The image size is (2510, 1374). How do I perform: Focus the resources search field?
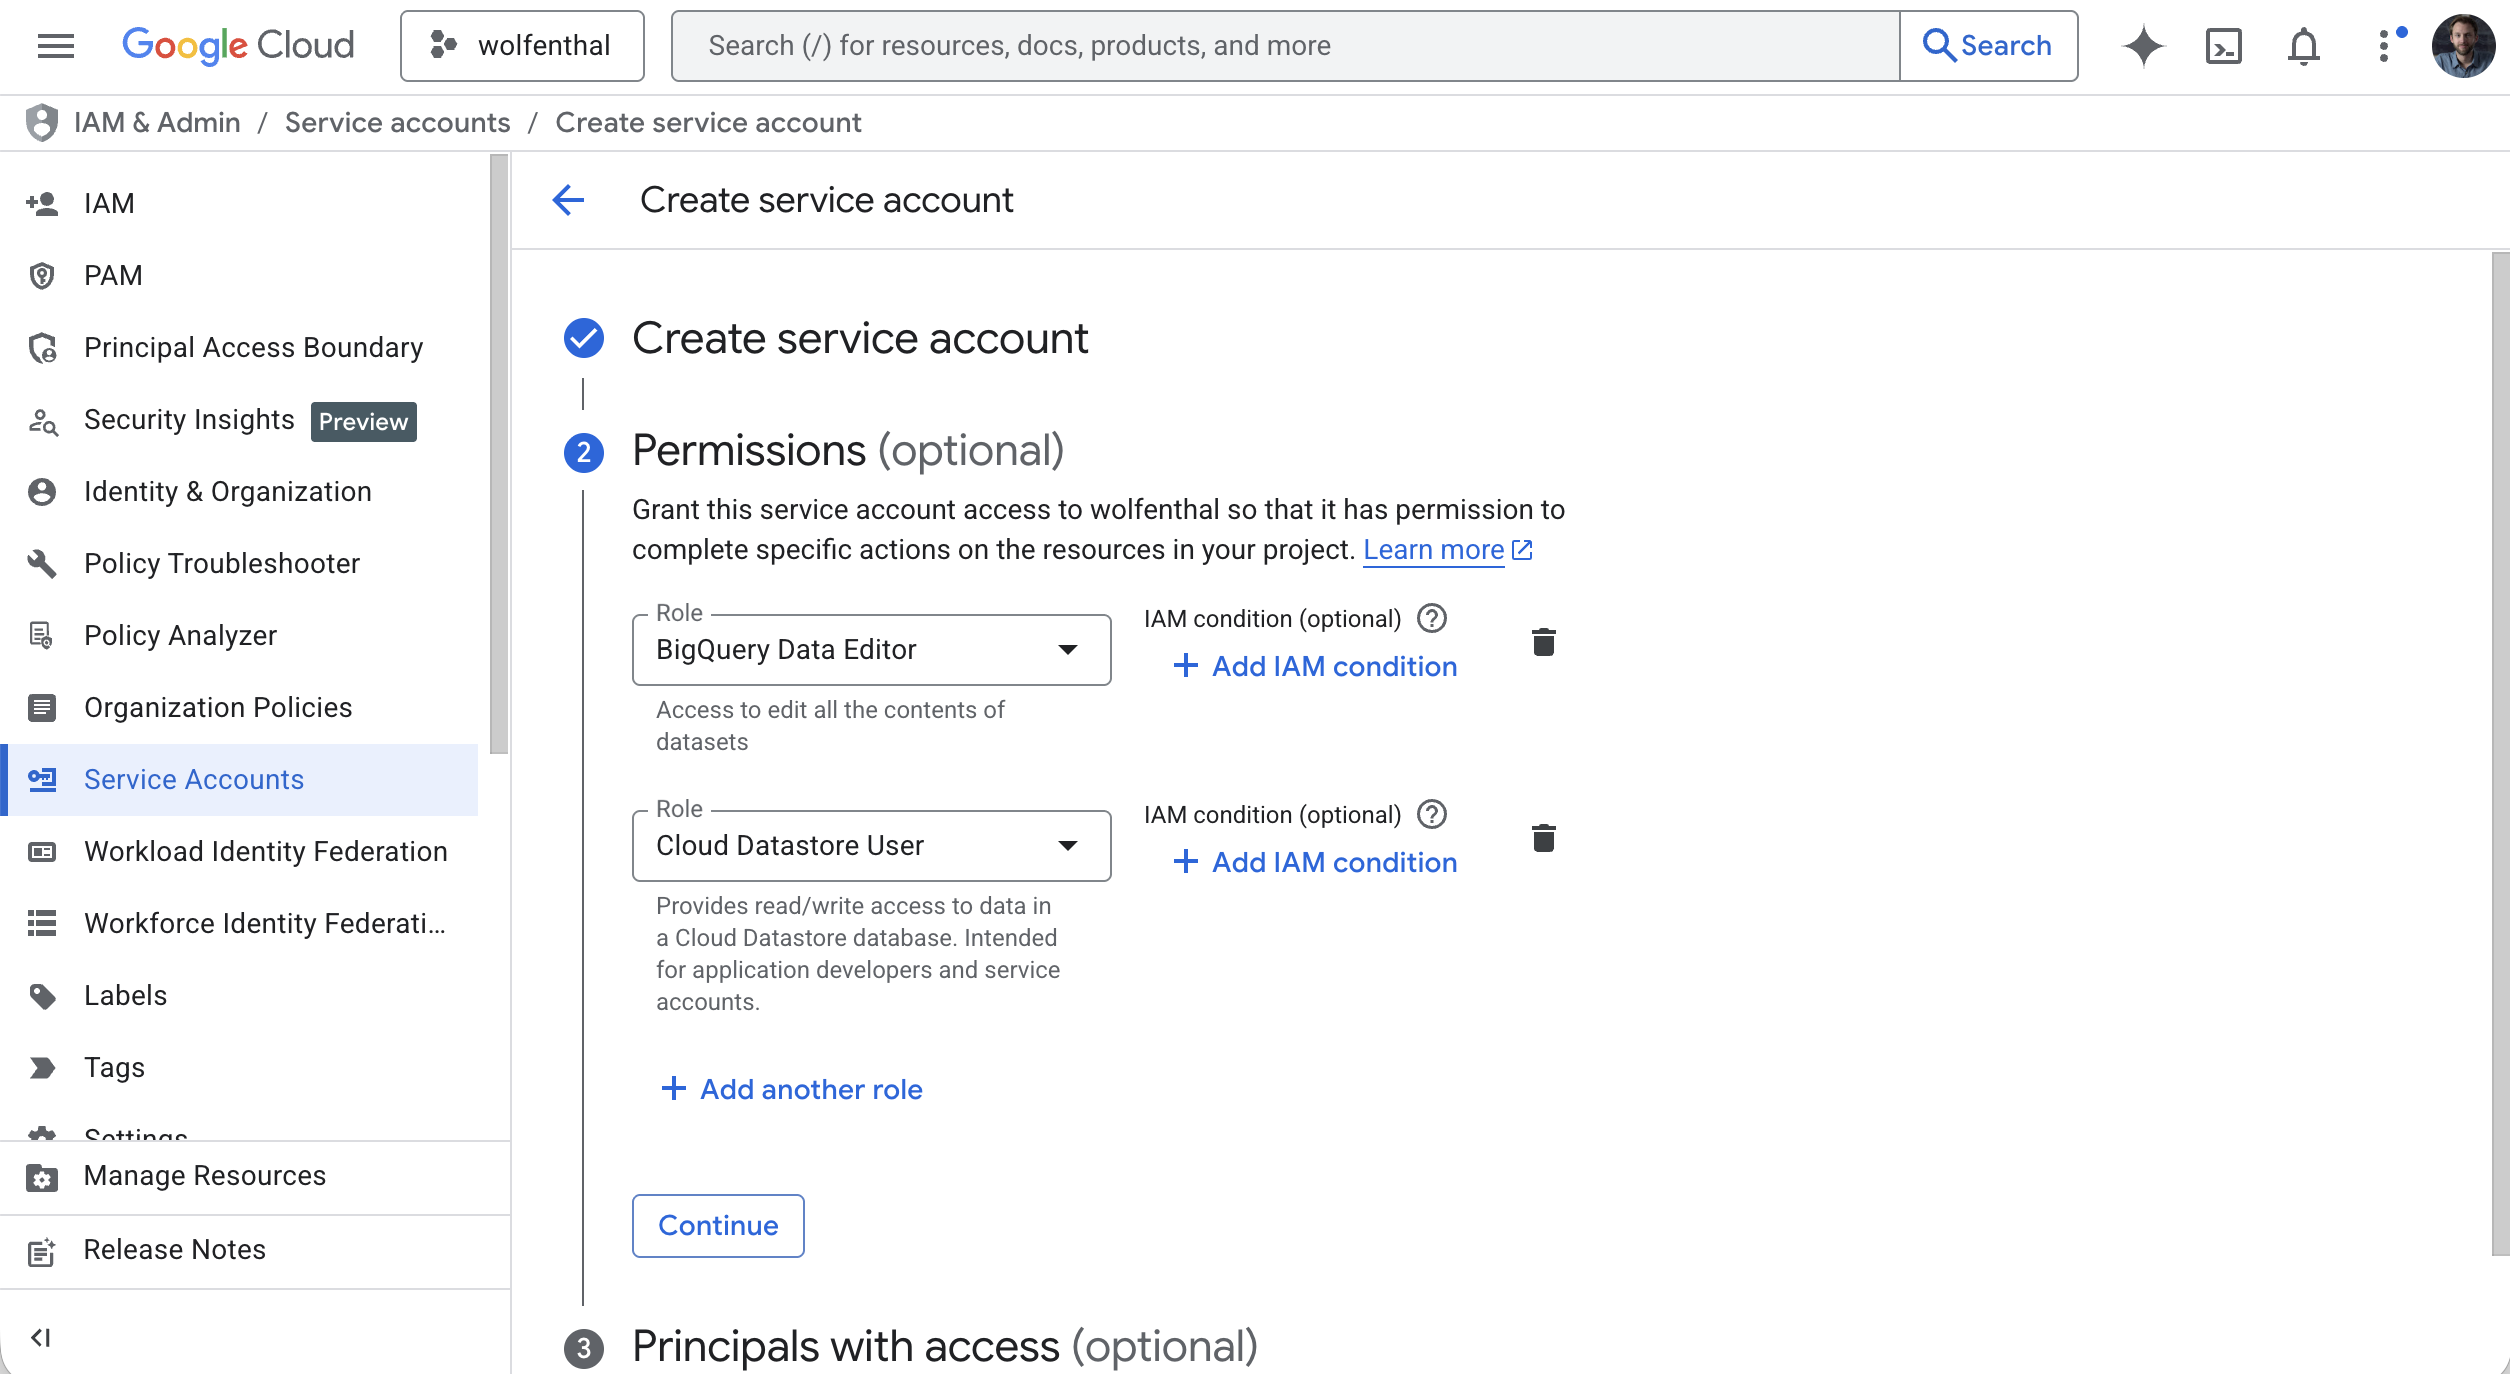[1285, 46]
